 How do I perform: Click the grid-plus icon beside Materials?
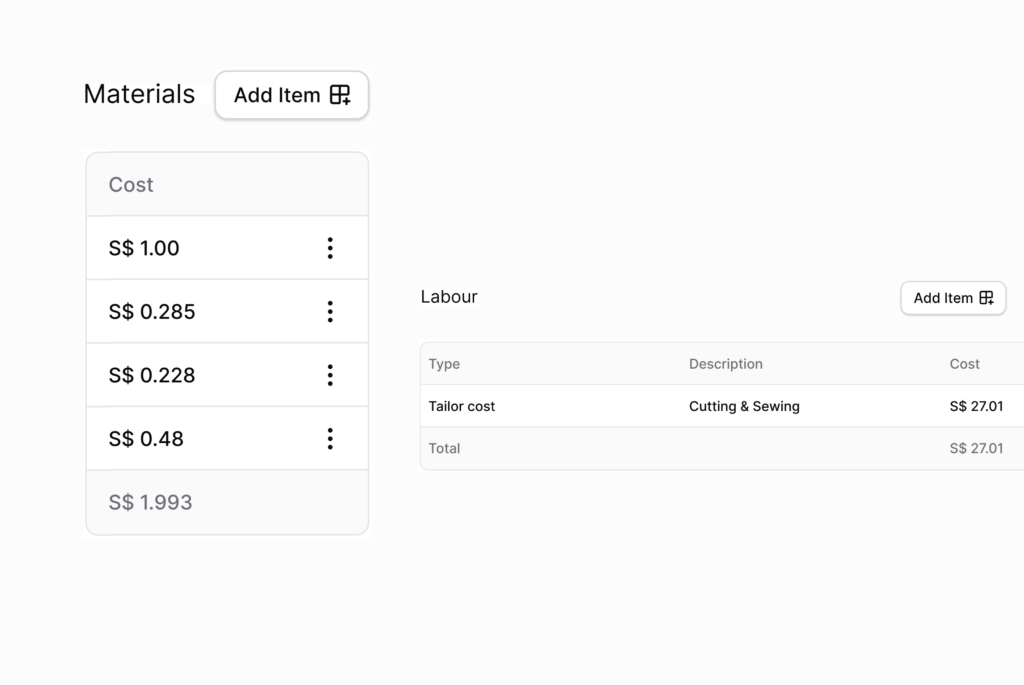[x=340, y=96]
